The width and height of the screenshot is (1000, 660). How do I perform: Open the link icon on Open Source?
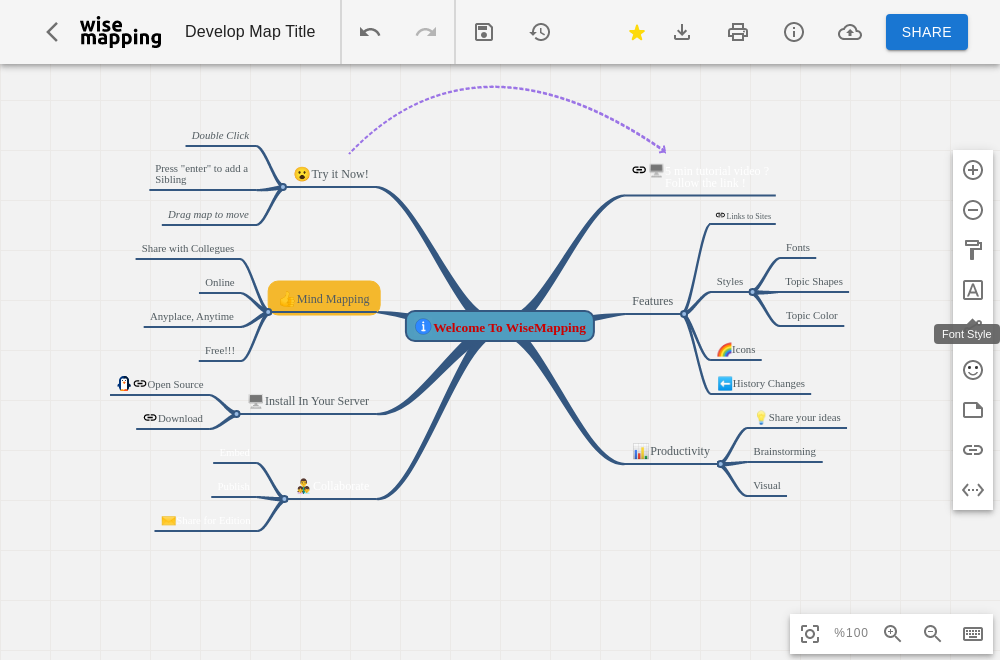140,383
